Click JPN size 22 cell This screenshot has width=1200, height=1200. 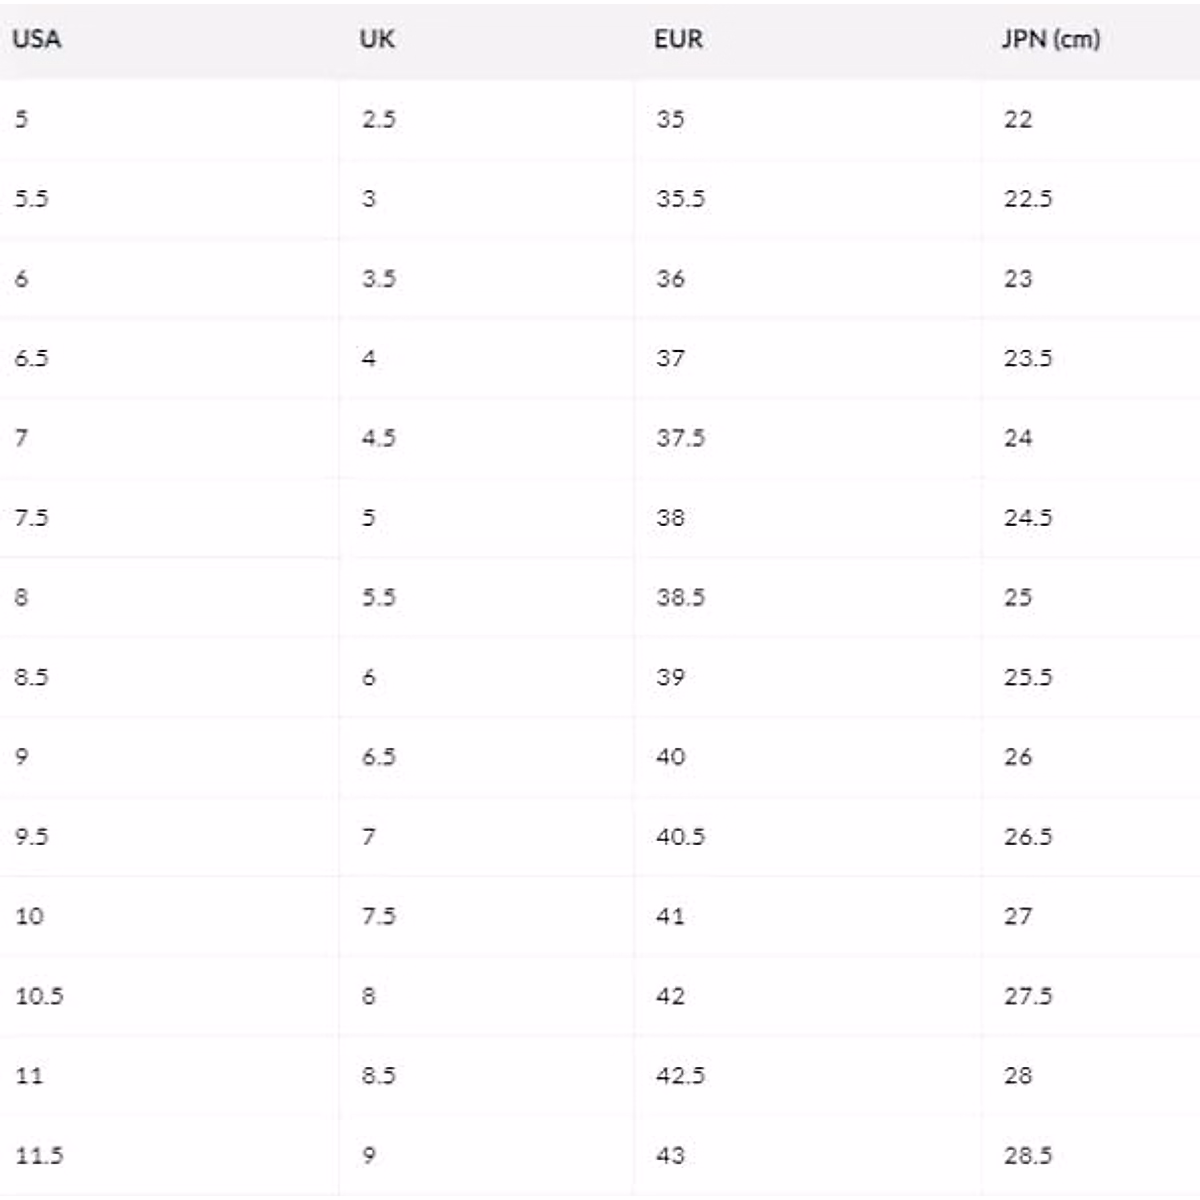(1018, 119)
